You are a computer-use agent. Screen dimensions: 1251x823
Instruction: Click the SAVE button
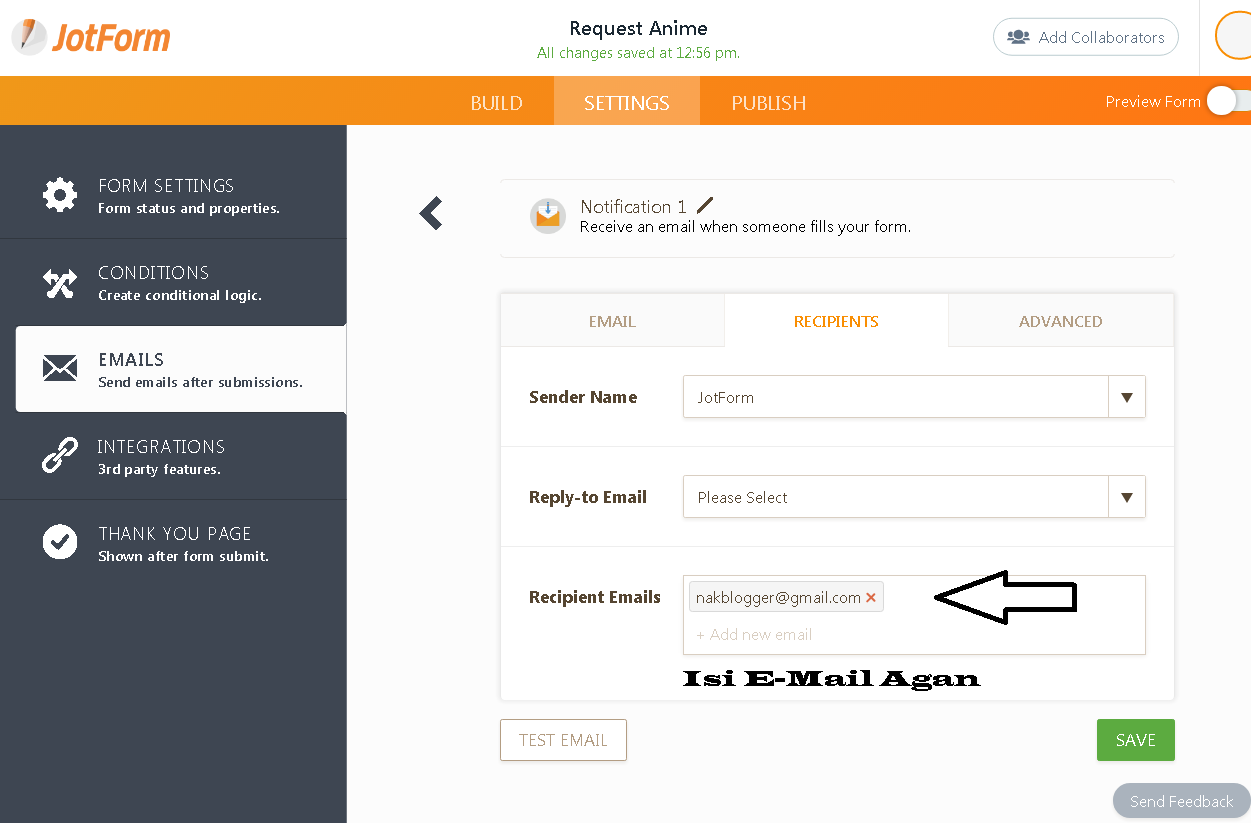pyautogui.click(x=1135, y=740)
